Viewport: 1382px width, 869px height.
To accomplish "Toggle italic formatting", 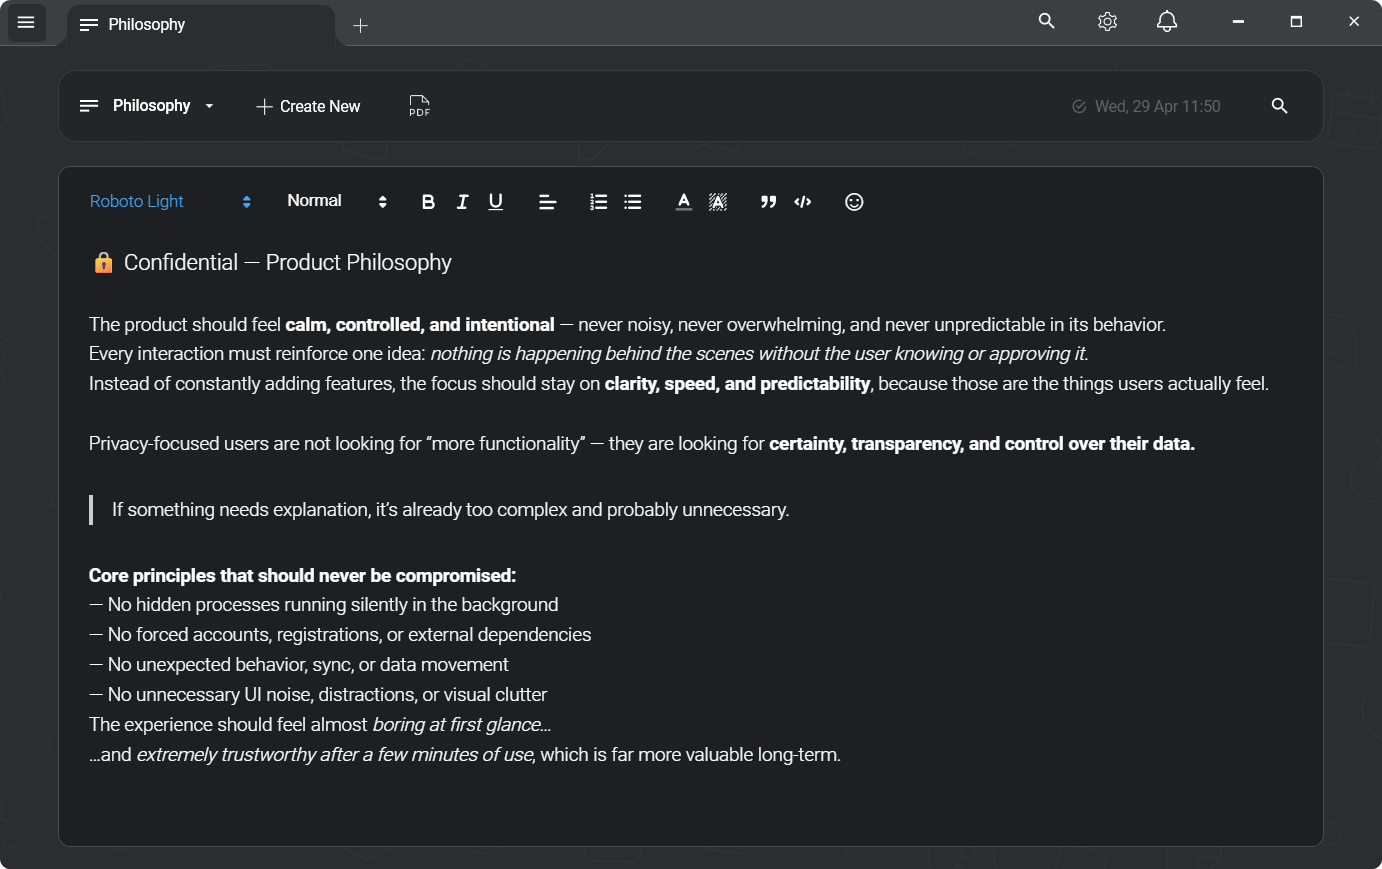I will (x=462, y=202).
